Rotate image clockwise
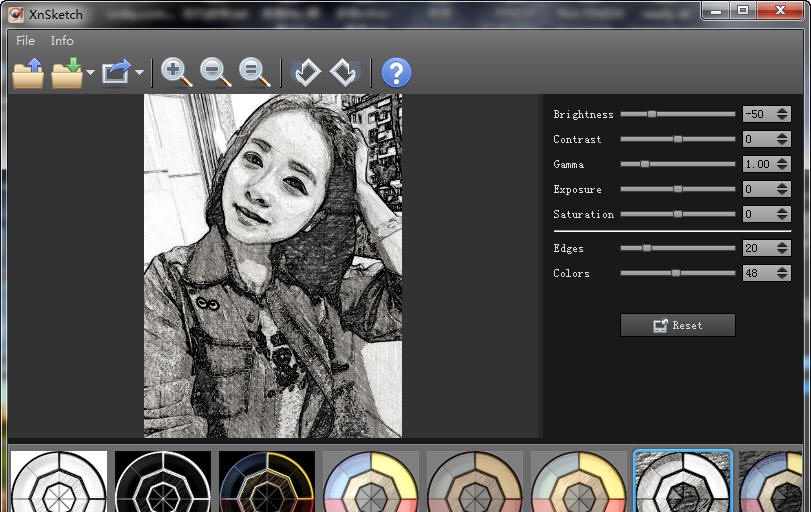Viewport: 811px width, 512px height. (345, 73)
